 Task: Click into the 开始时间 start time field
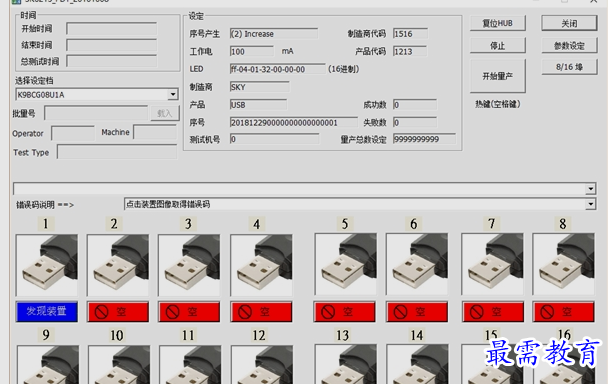click(x=112, y=29)
